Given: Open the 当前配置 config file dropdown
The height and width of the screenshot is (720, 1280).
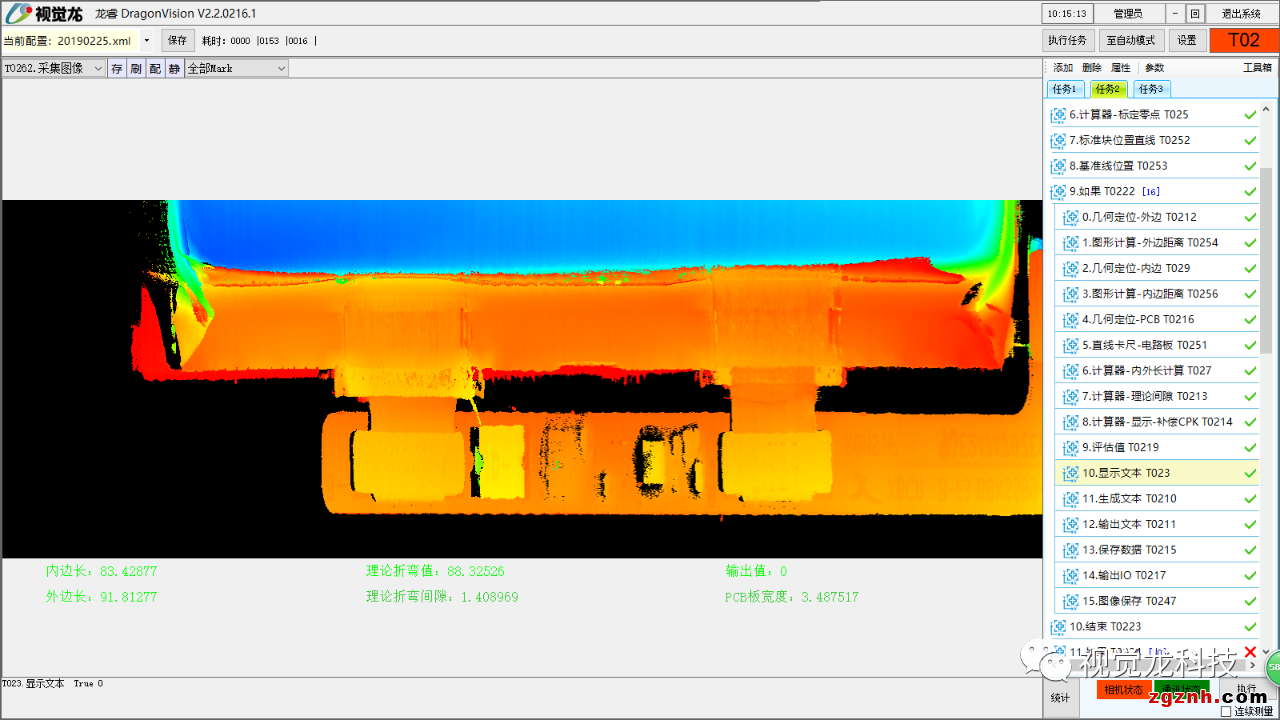Looking at the screenshot, I should click(x=147, y=41).
